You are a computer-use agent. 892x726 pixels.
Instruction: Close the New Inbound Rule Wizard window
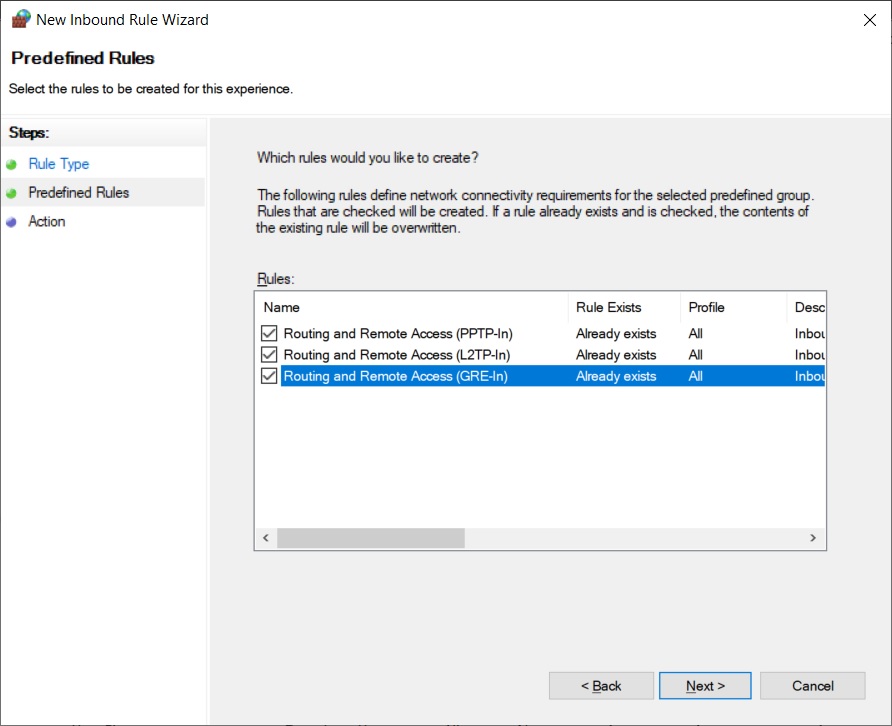(x=869, y=20)
